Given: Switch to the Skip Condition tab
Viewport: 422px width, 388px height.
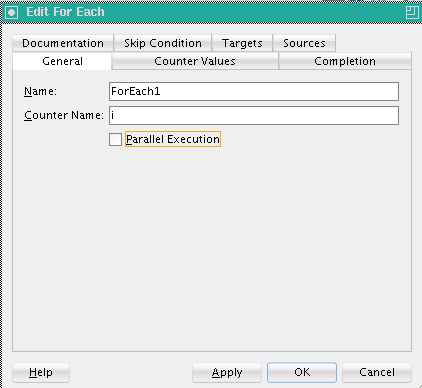Looking at the screenshot, I should (163, 43).
